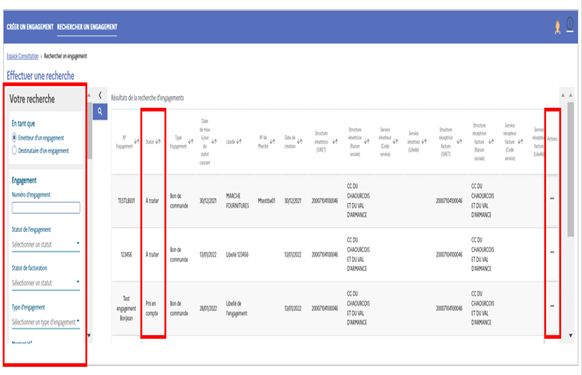Viewport: 582px width, 375px height.
Task: Select Destinataire d'un engagement radio button
Action: pyautogui.click(x=14, y=150)
